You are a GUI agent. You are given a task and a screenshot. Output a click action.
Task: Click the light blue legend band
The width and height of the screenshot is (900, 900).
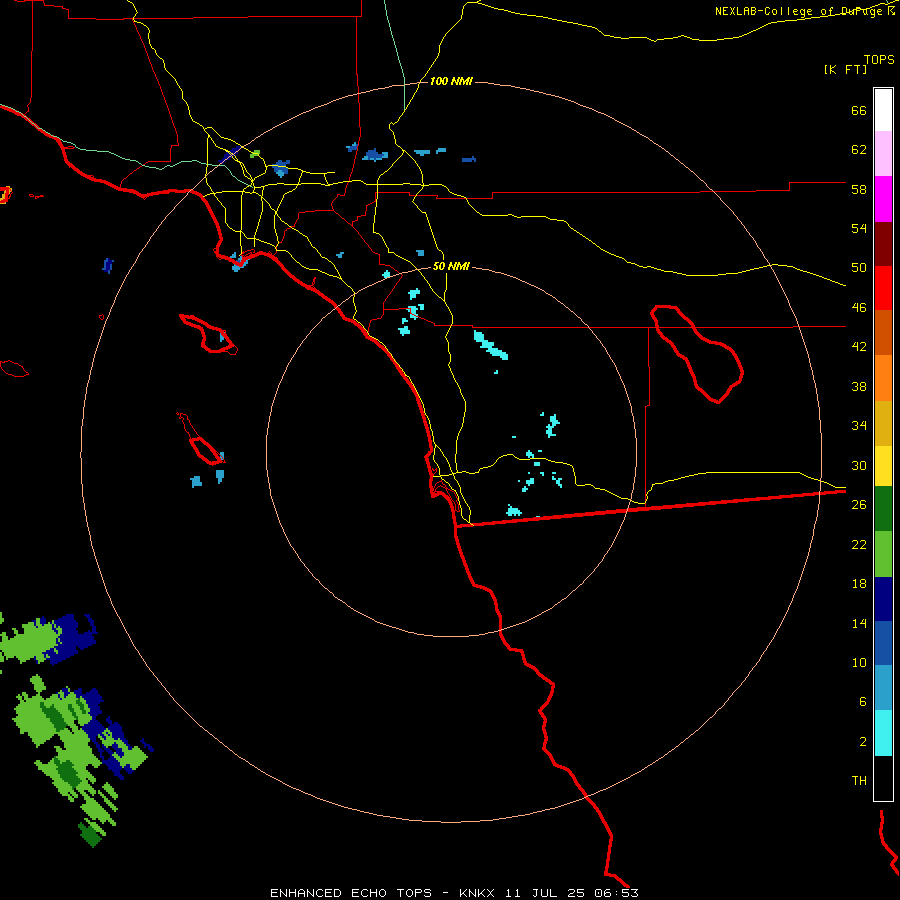click(883, 688)
